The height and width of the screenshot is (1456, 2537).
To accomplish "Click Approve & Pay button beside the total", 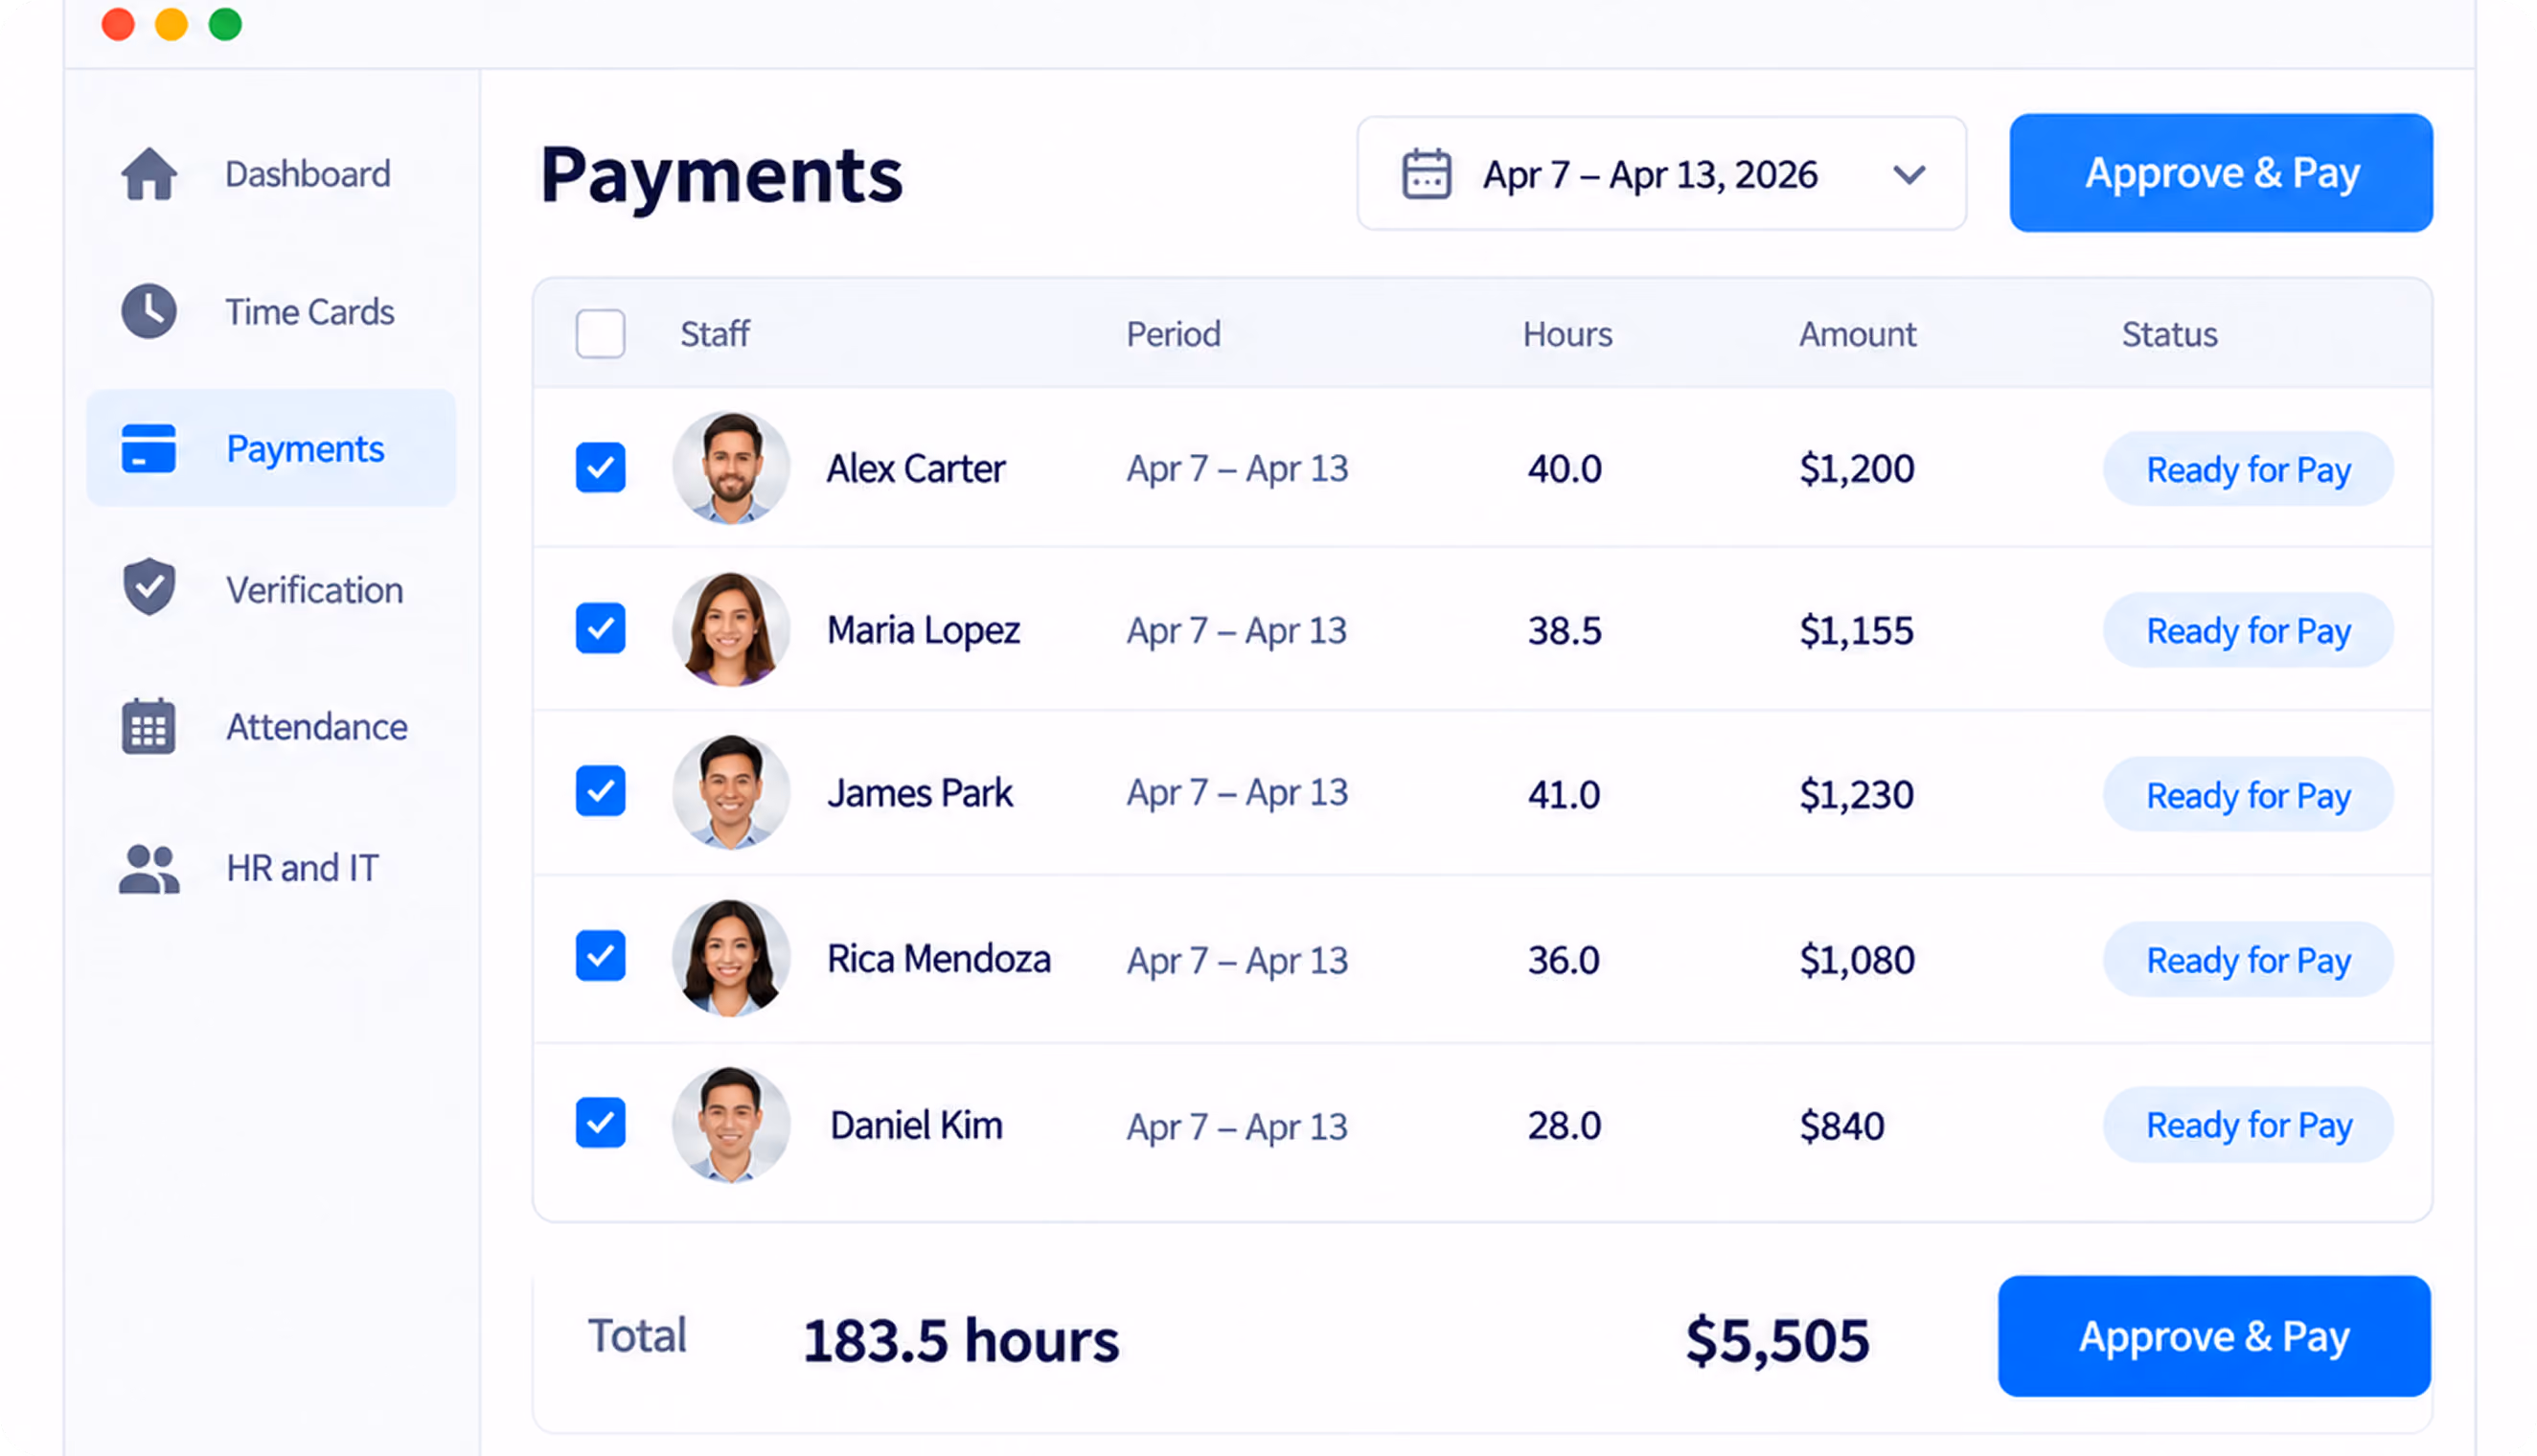I will pyautogui.click(x=2214, y=1336).
